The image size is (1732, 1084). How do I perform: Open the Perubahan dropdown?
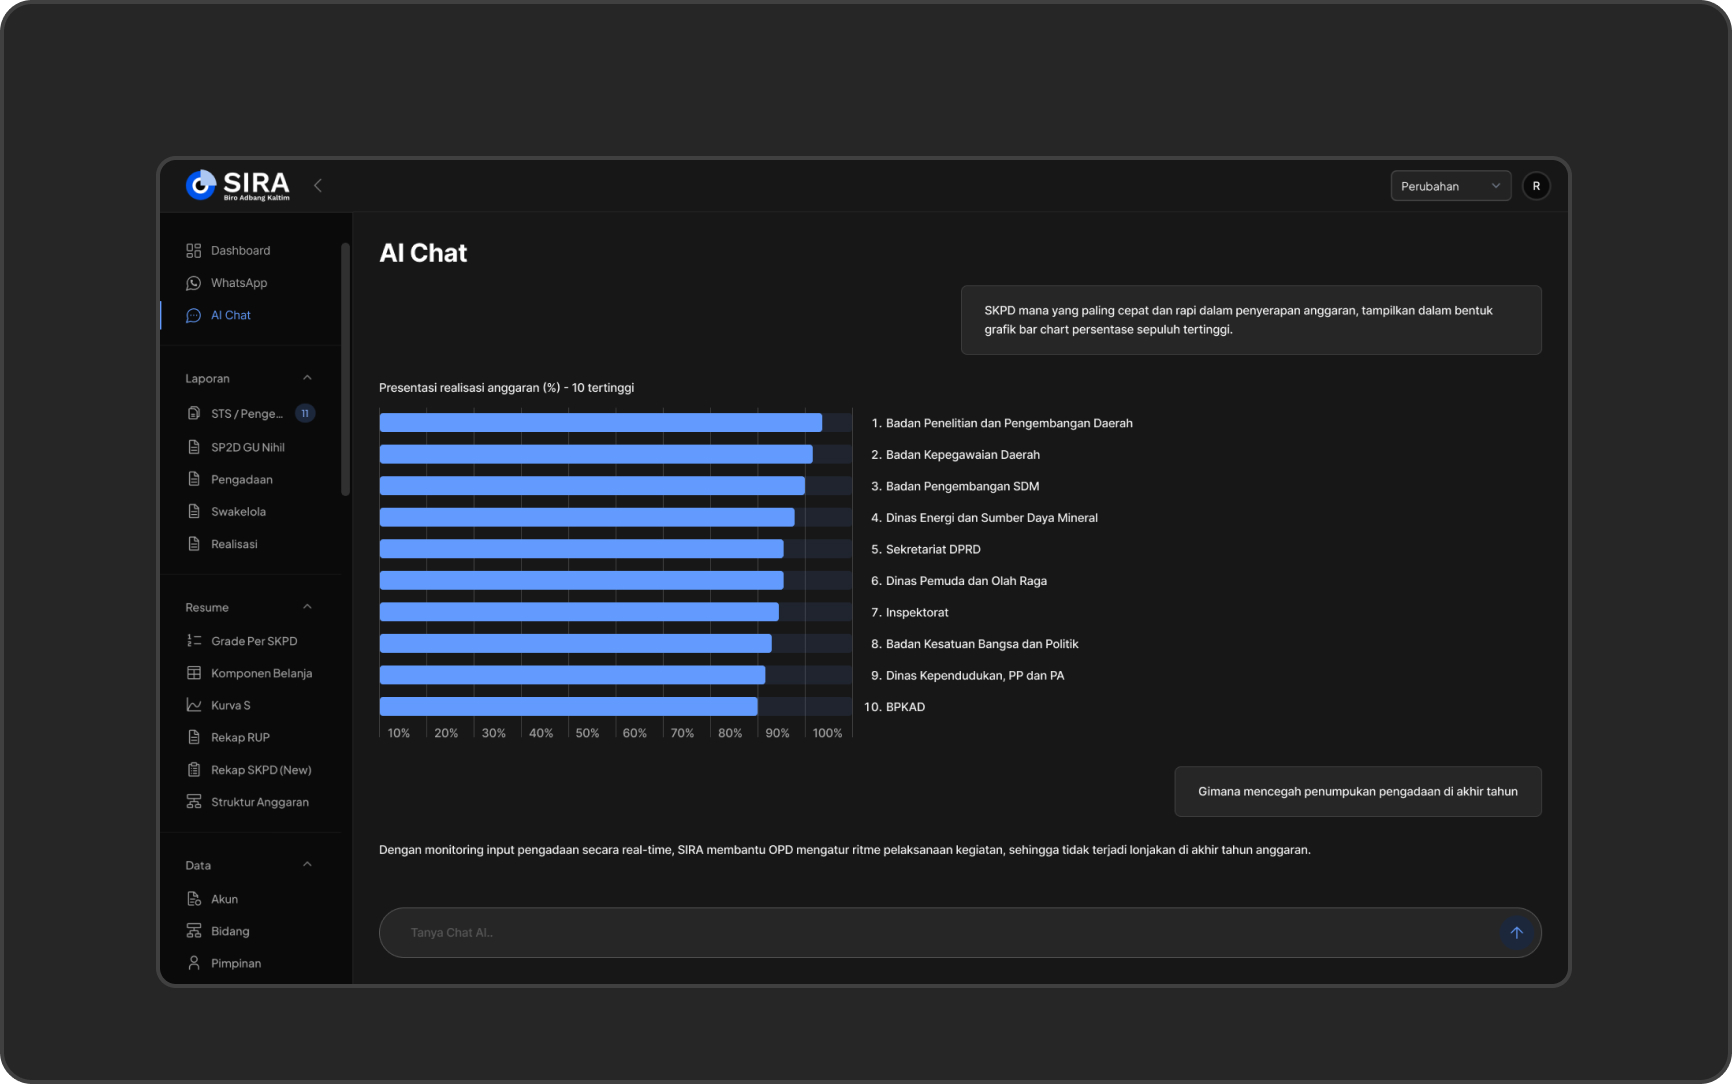[x=1450, y=186]
